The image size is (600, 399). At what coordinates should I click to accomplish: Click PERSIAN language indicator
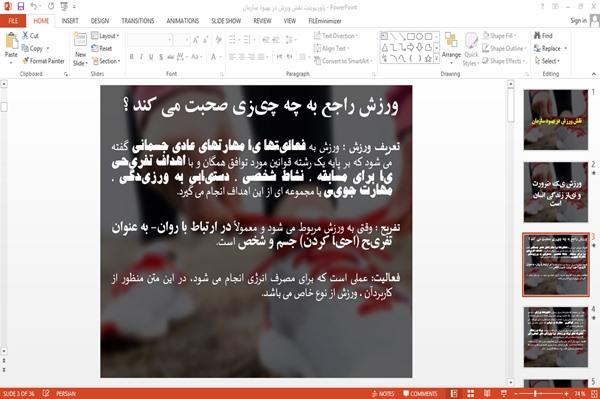66,393
